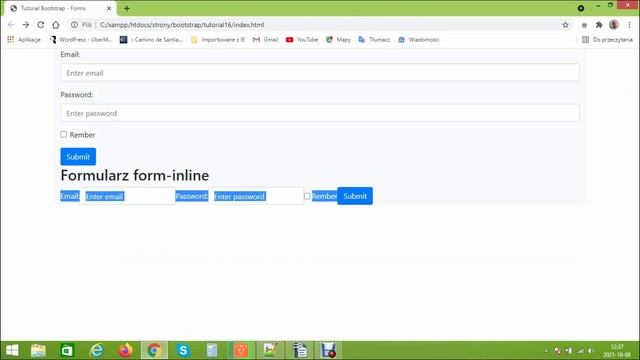Click the stacked form Password: label

pos(77,94)
